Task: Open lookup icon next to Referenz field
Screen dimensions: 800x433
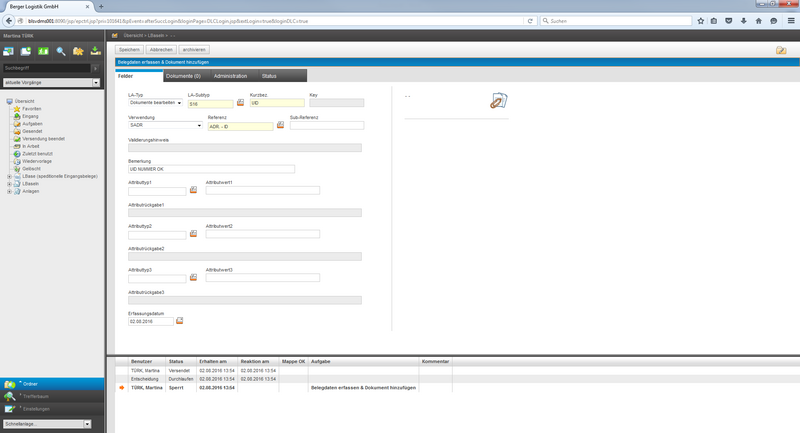Action: point(280,125)
